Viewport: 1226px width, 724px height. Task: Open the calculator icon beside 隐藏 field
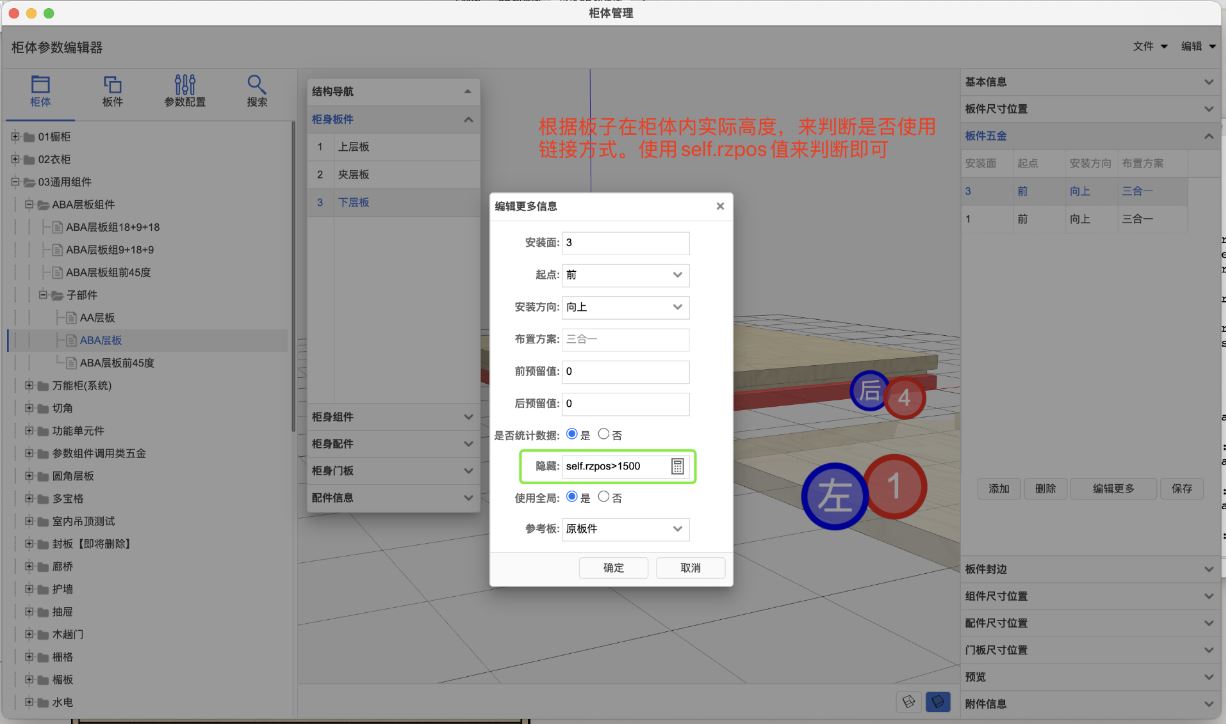[677, 466]
